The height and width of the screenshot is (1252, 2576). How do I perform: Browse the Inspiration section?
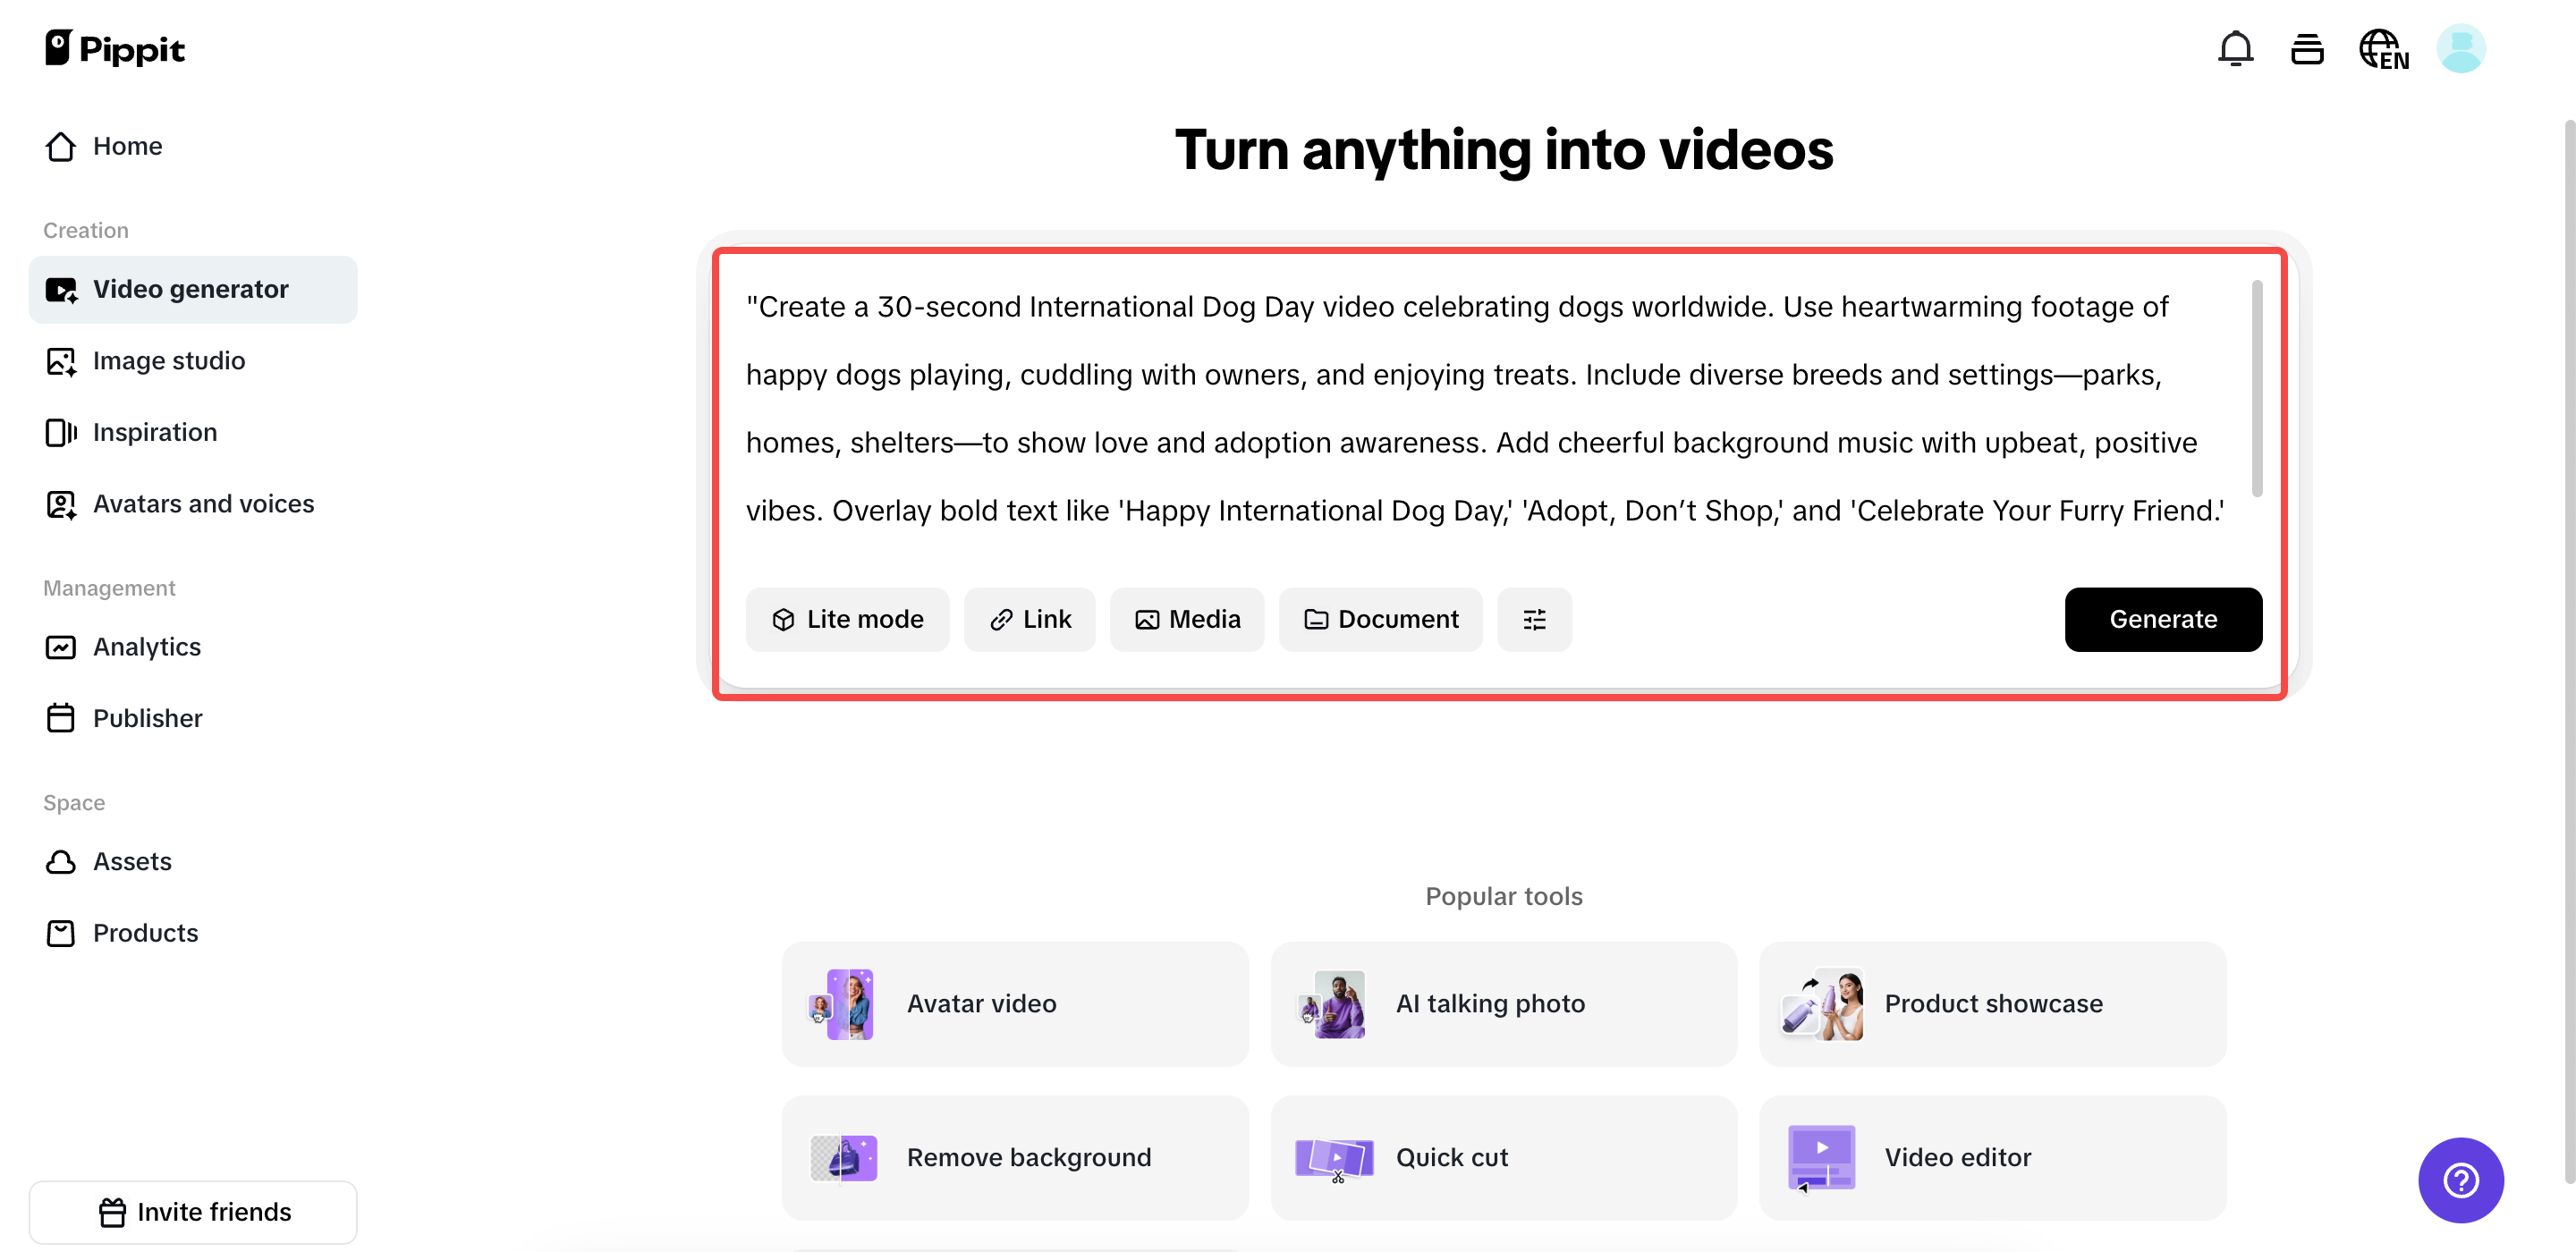click(x=155, y=432)
